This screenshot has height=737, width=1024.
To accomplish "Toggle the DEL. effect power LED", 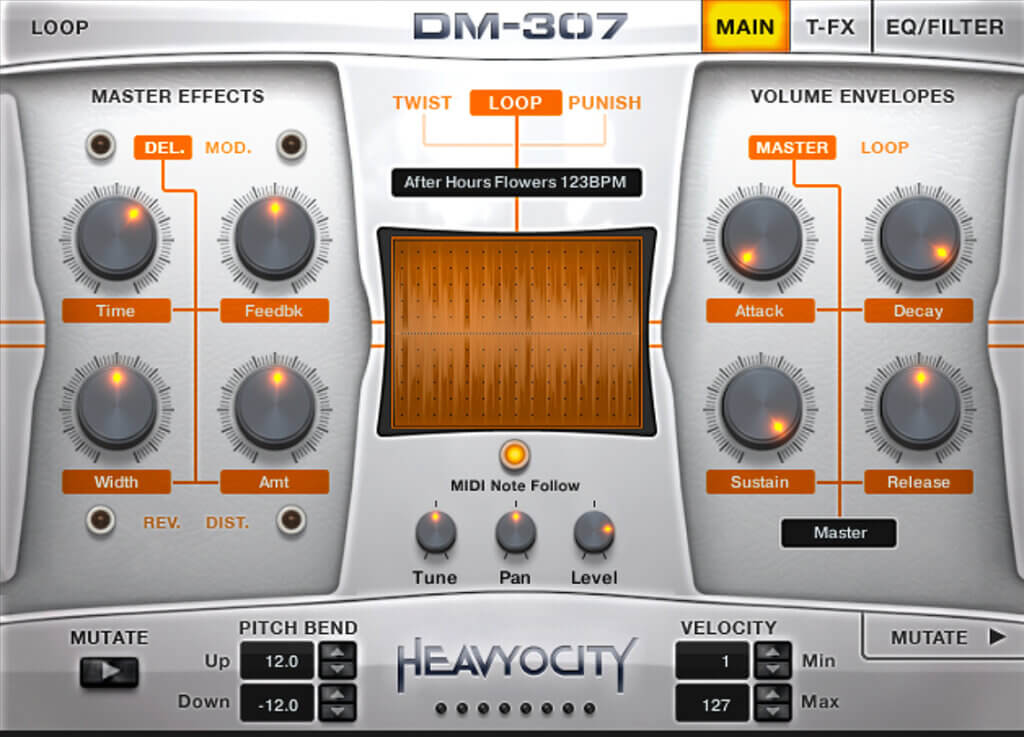I will (x=99, y=144).
